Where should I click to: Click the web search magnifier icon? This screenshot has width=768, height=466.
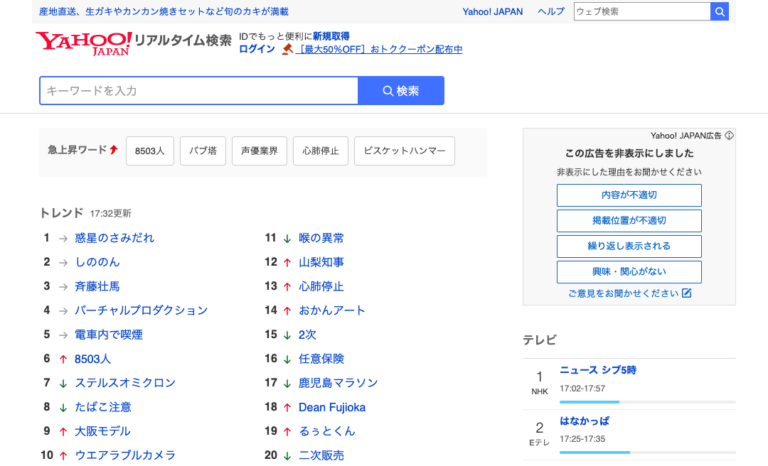coord(719,11)
